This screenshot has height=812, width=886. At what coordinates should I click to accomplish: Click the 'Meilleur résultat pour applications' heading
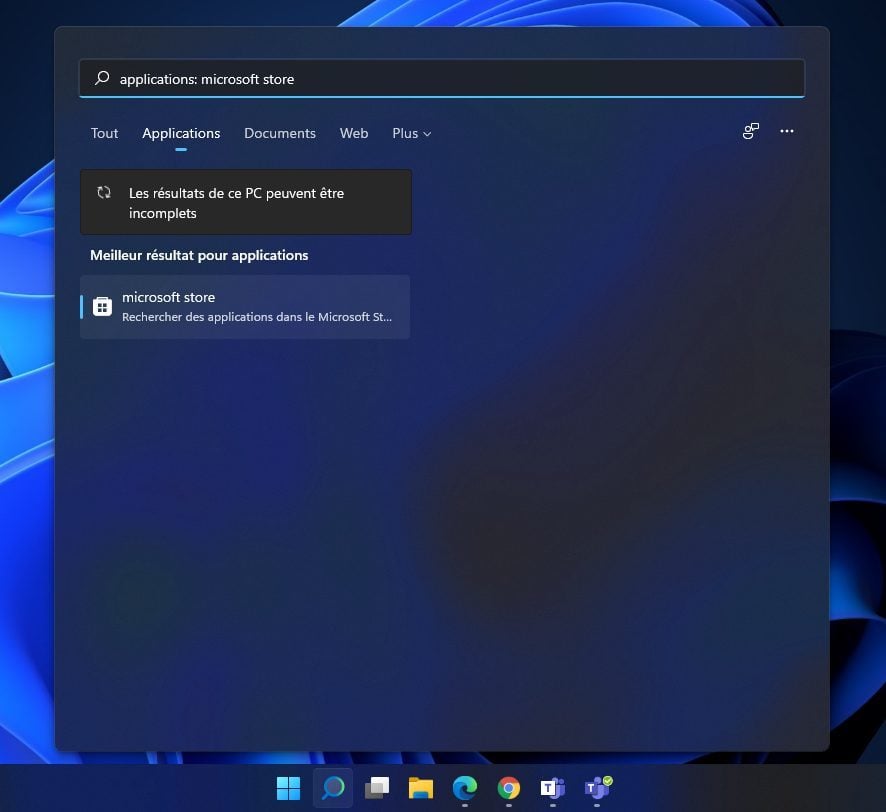199,255
